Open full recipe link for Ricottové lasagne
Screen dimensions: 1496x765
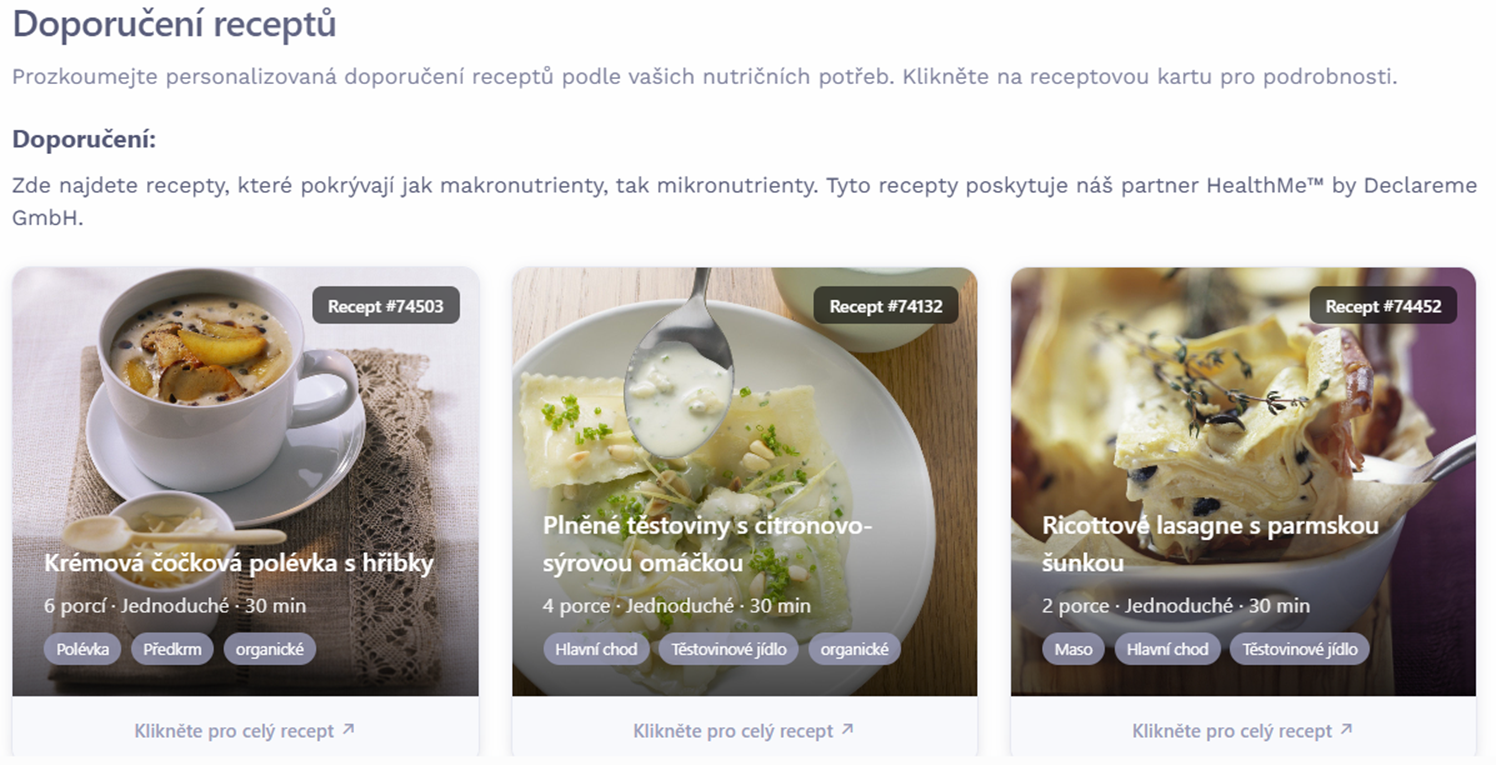1243,731
